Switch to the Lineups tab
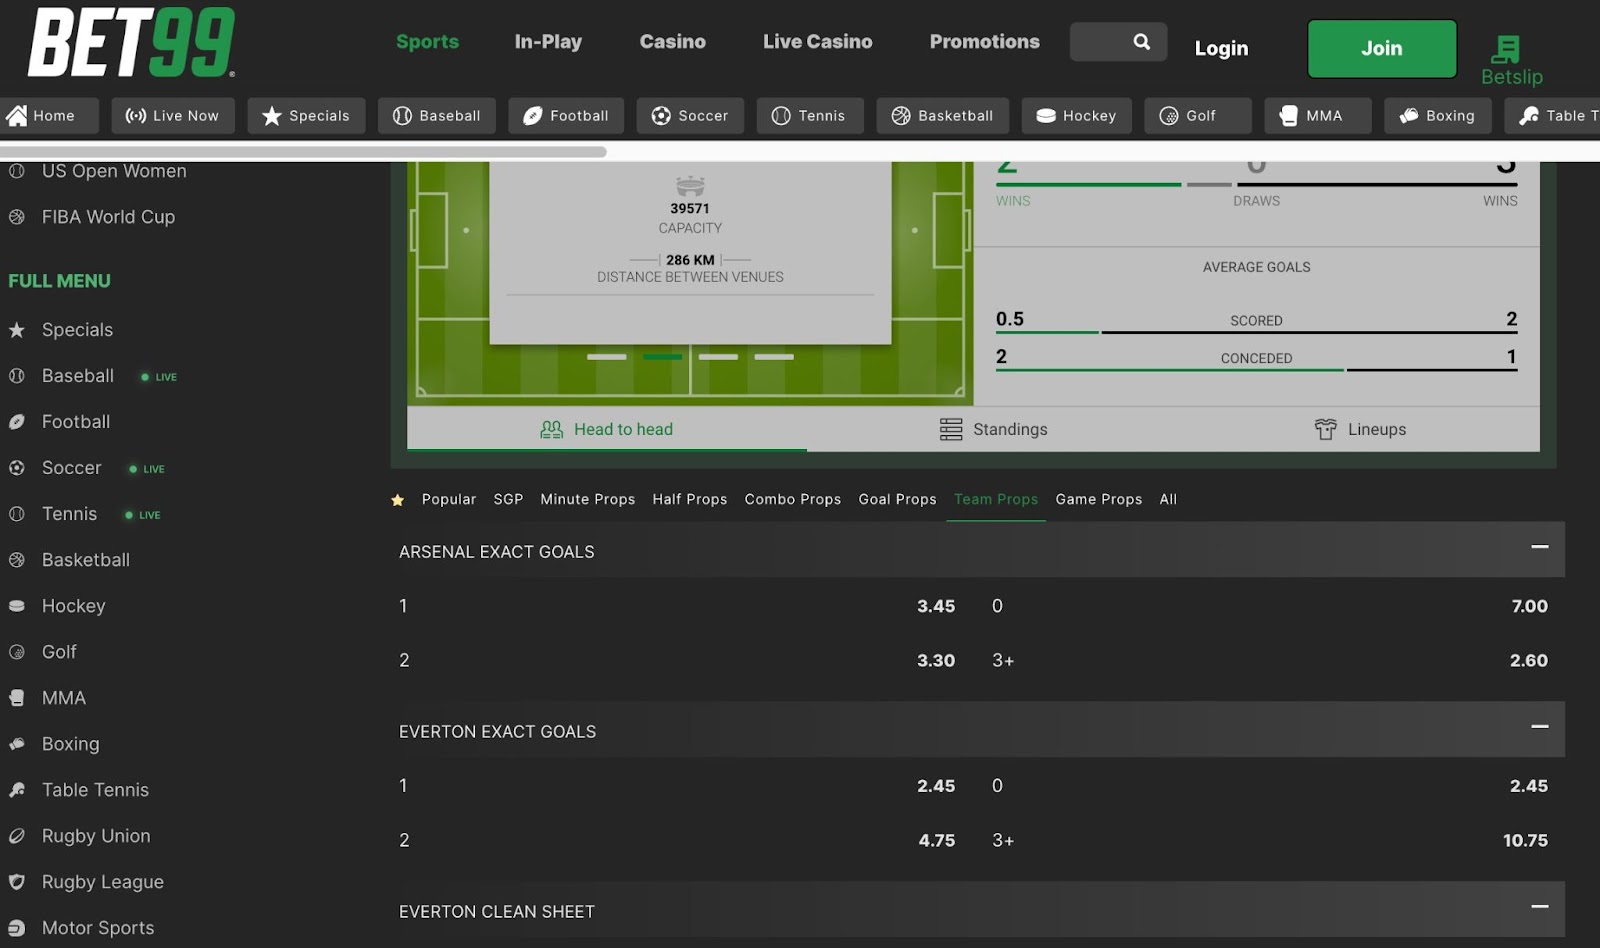Screen dimensions: 1600x948 point(1360,429)
